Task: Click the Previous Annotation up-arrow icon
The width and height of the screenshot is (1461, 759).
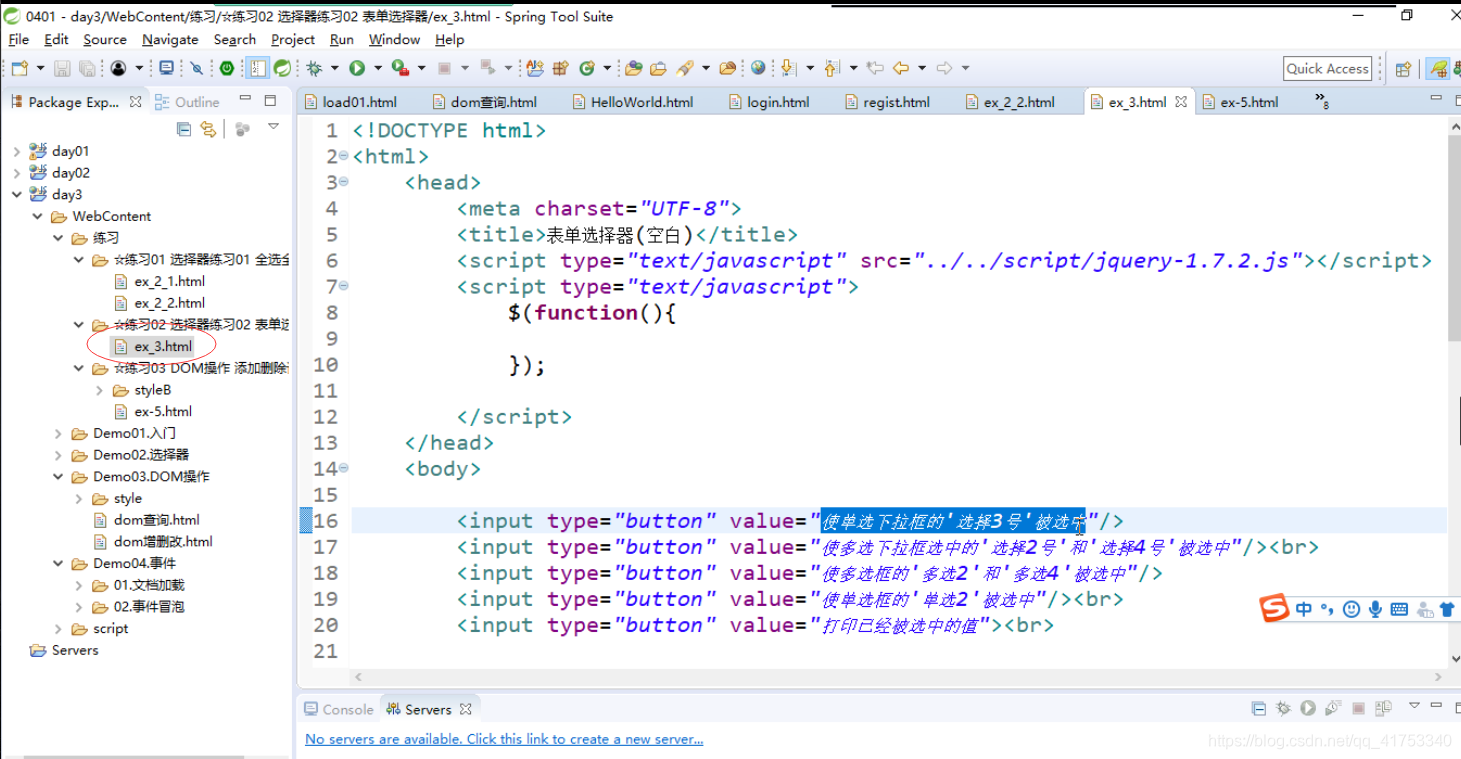Action: (x=831, y=68)
